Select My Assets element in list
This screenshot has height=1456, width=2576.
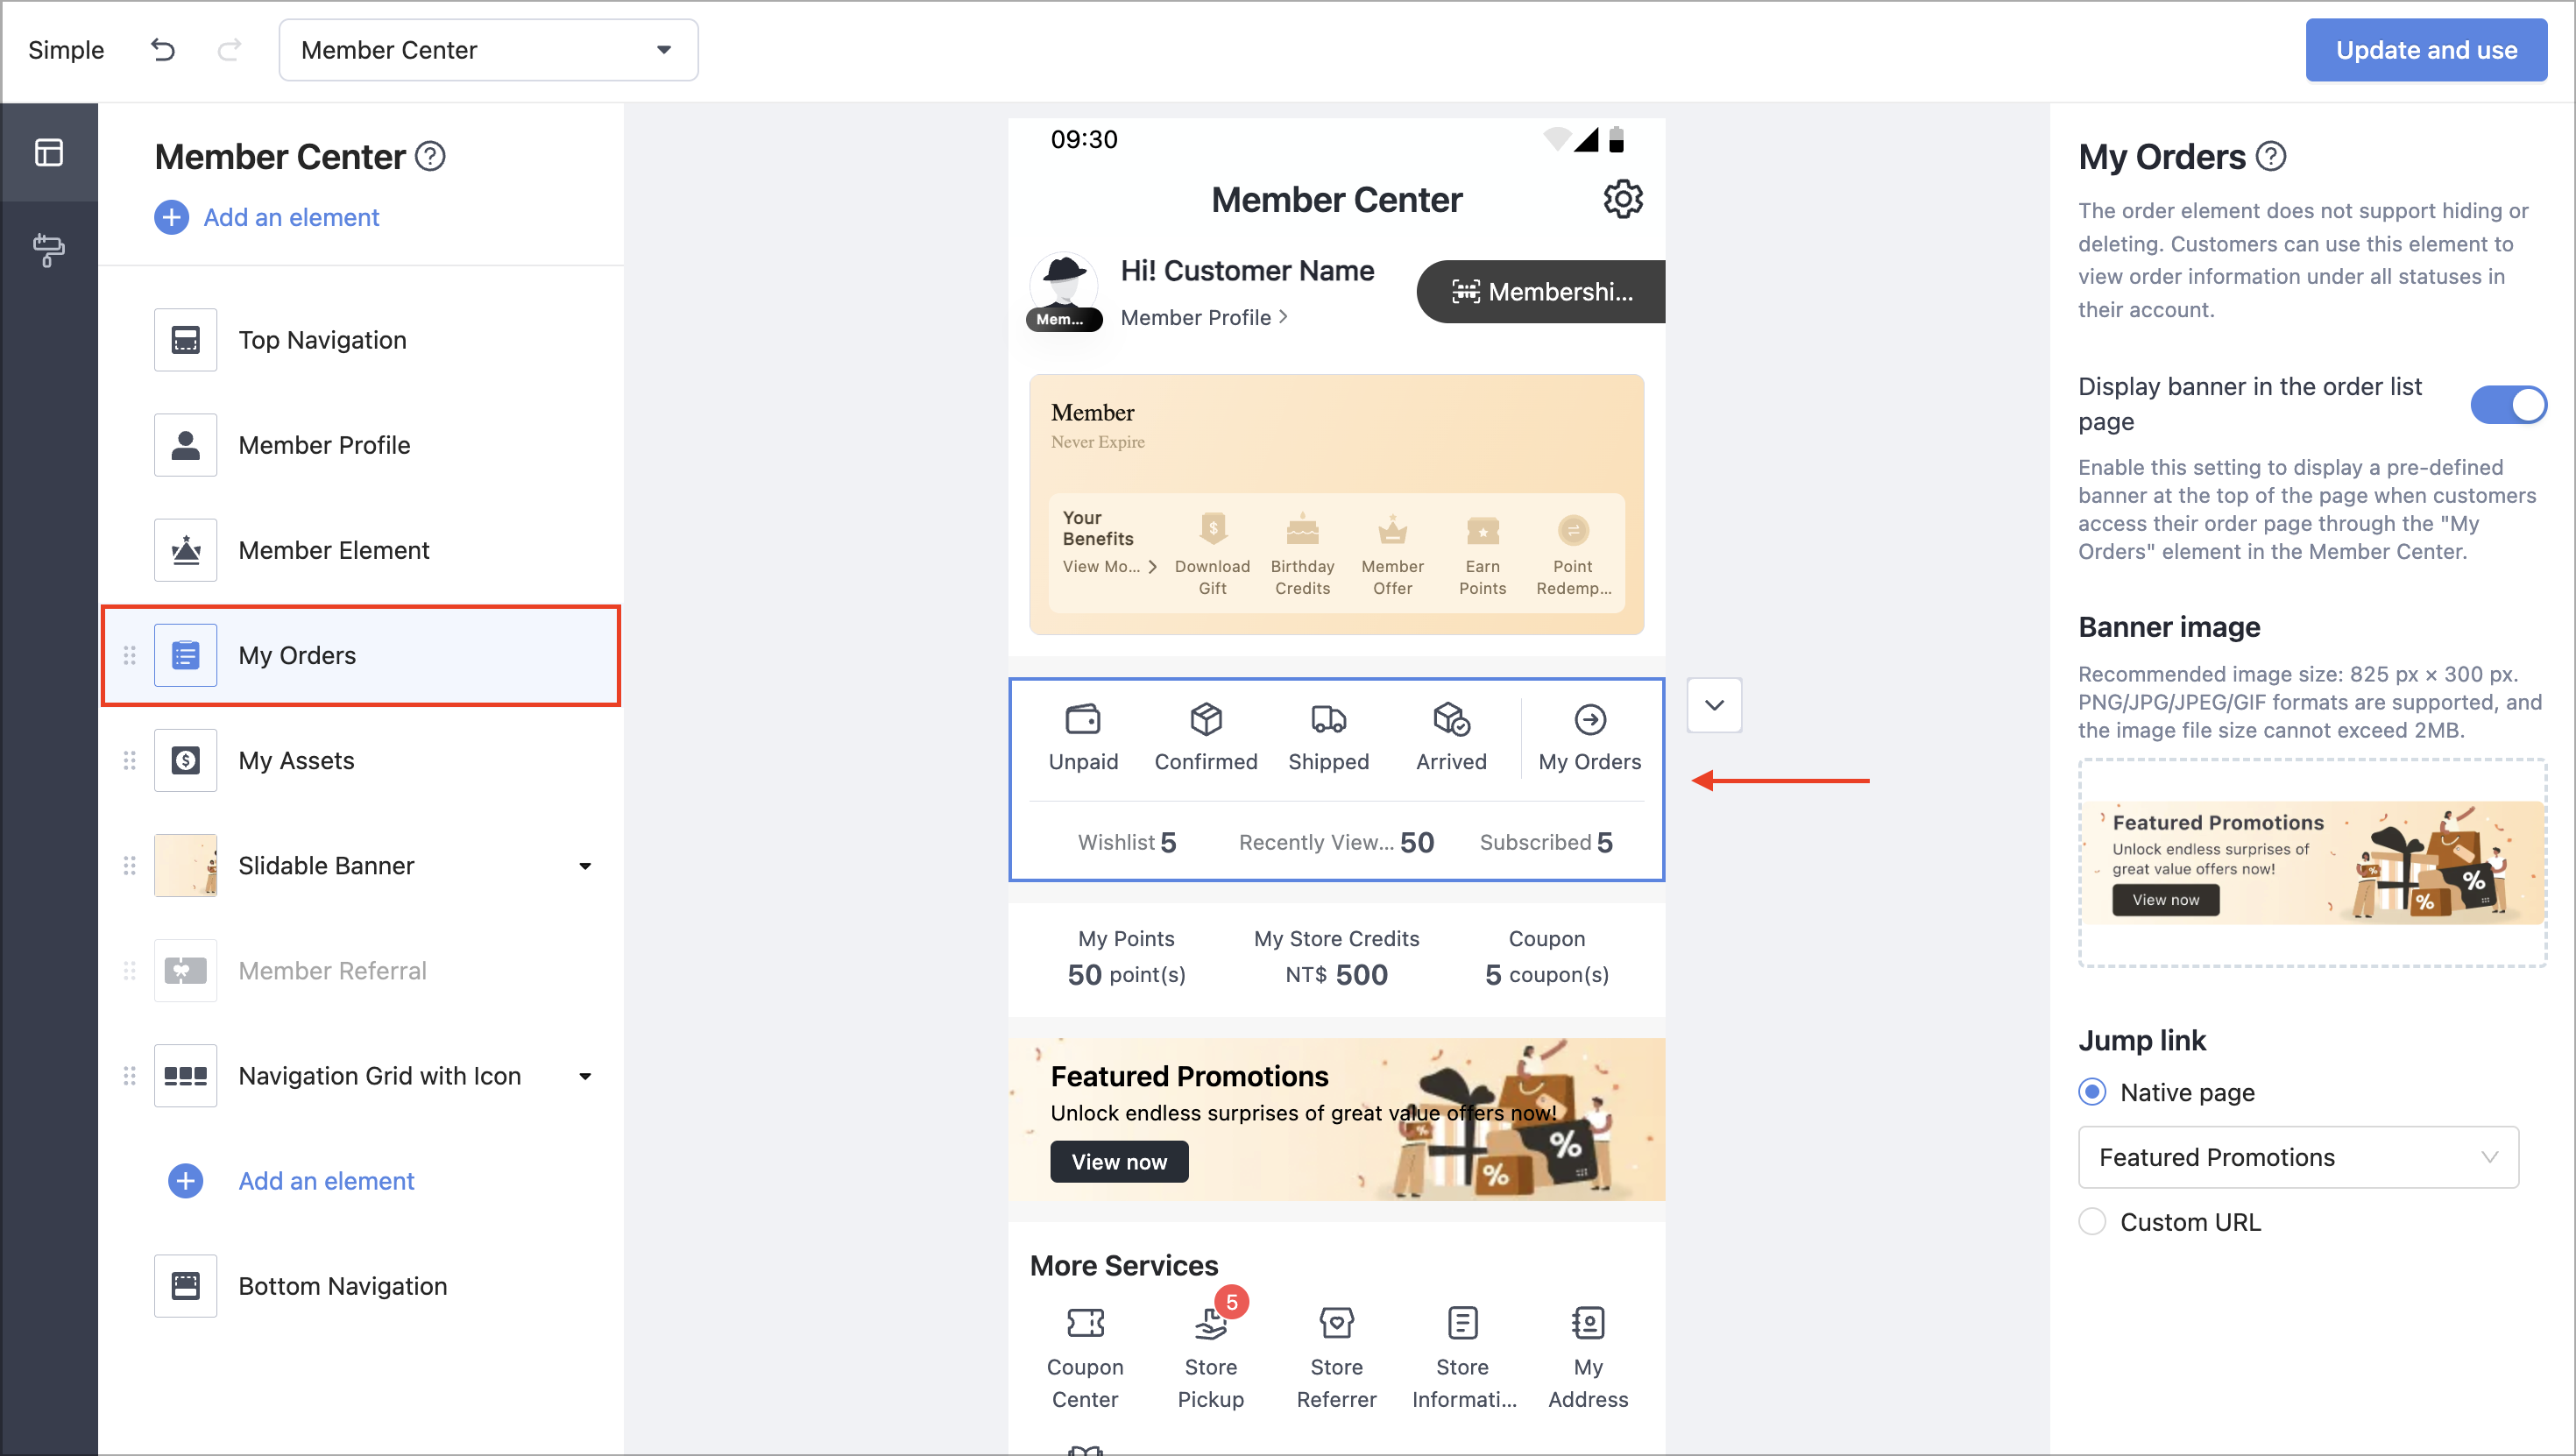(x=363, y=760)
